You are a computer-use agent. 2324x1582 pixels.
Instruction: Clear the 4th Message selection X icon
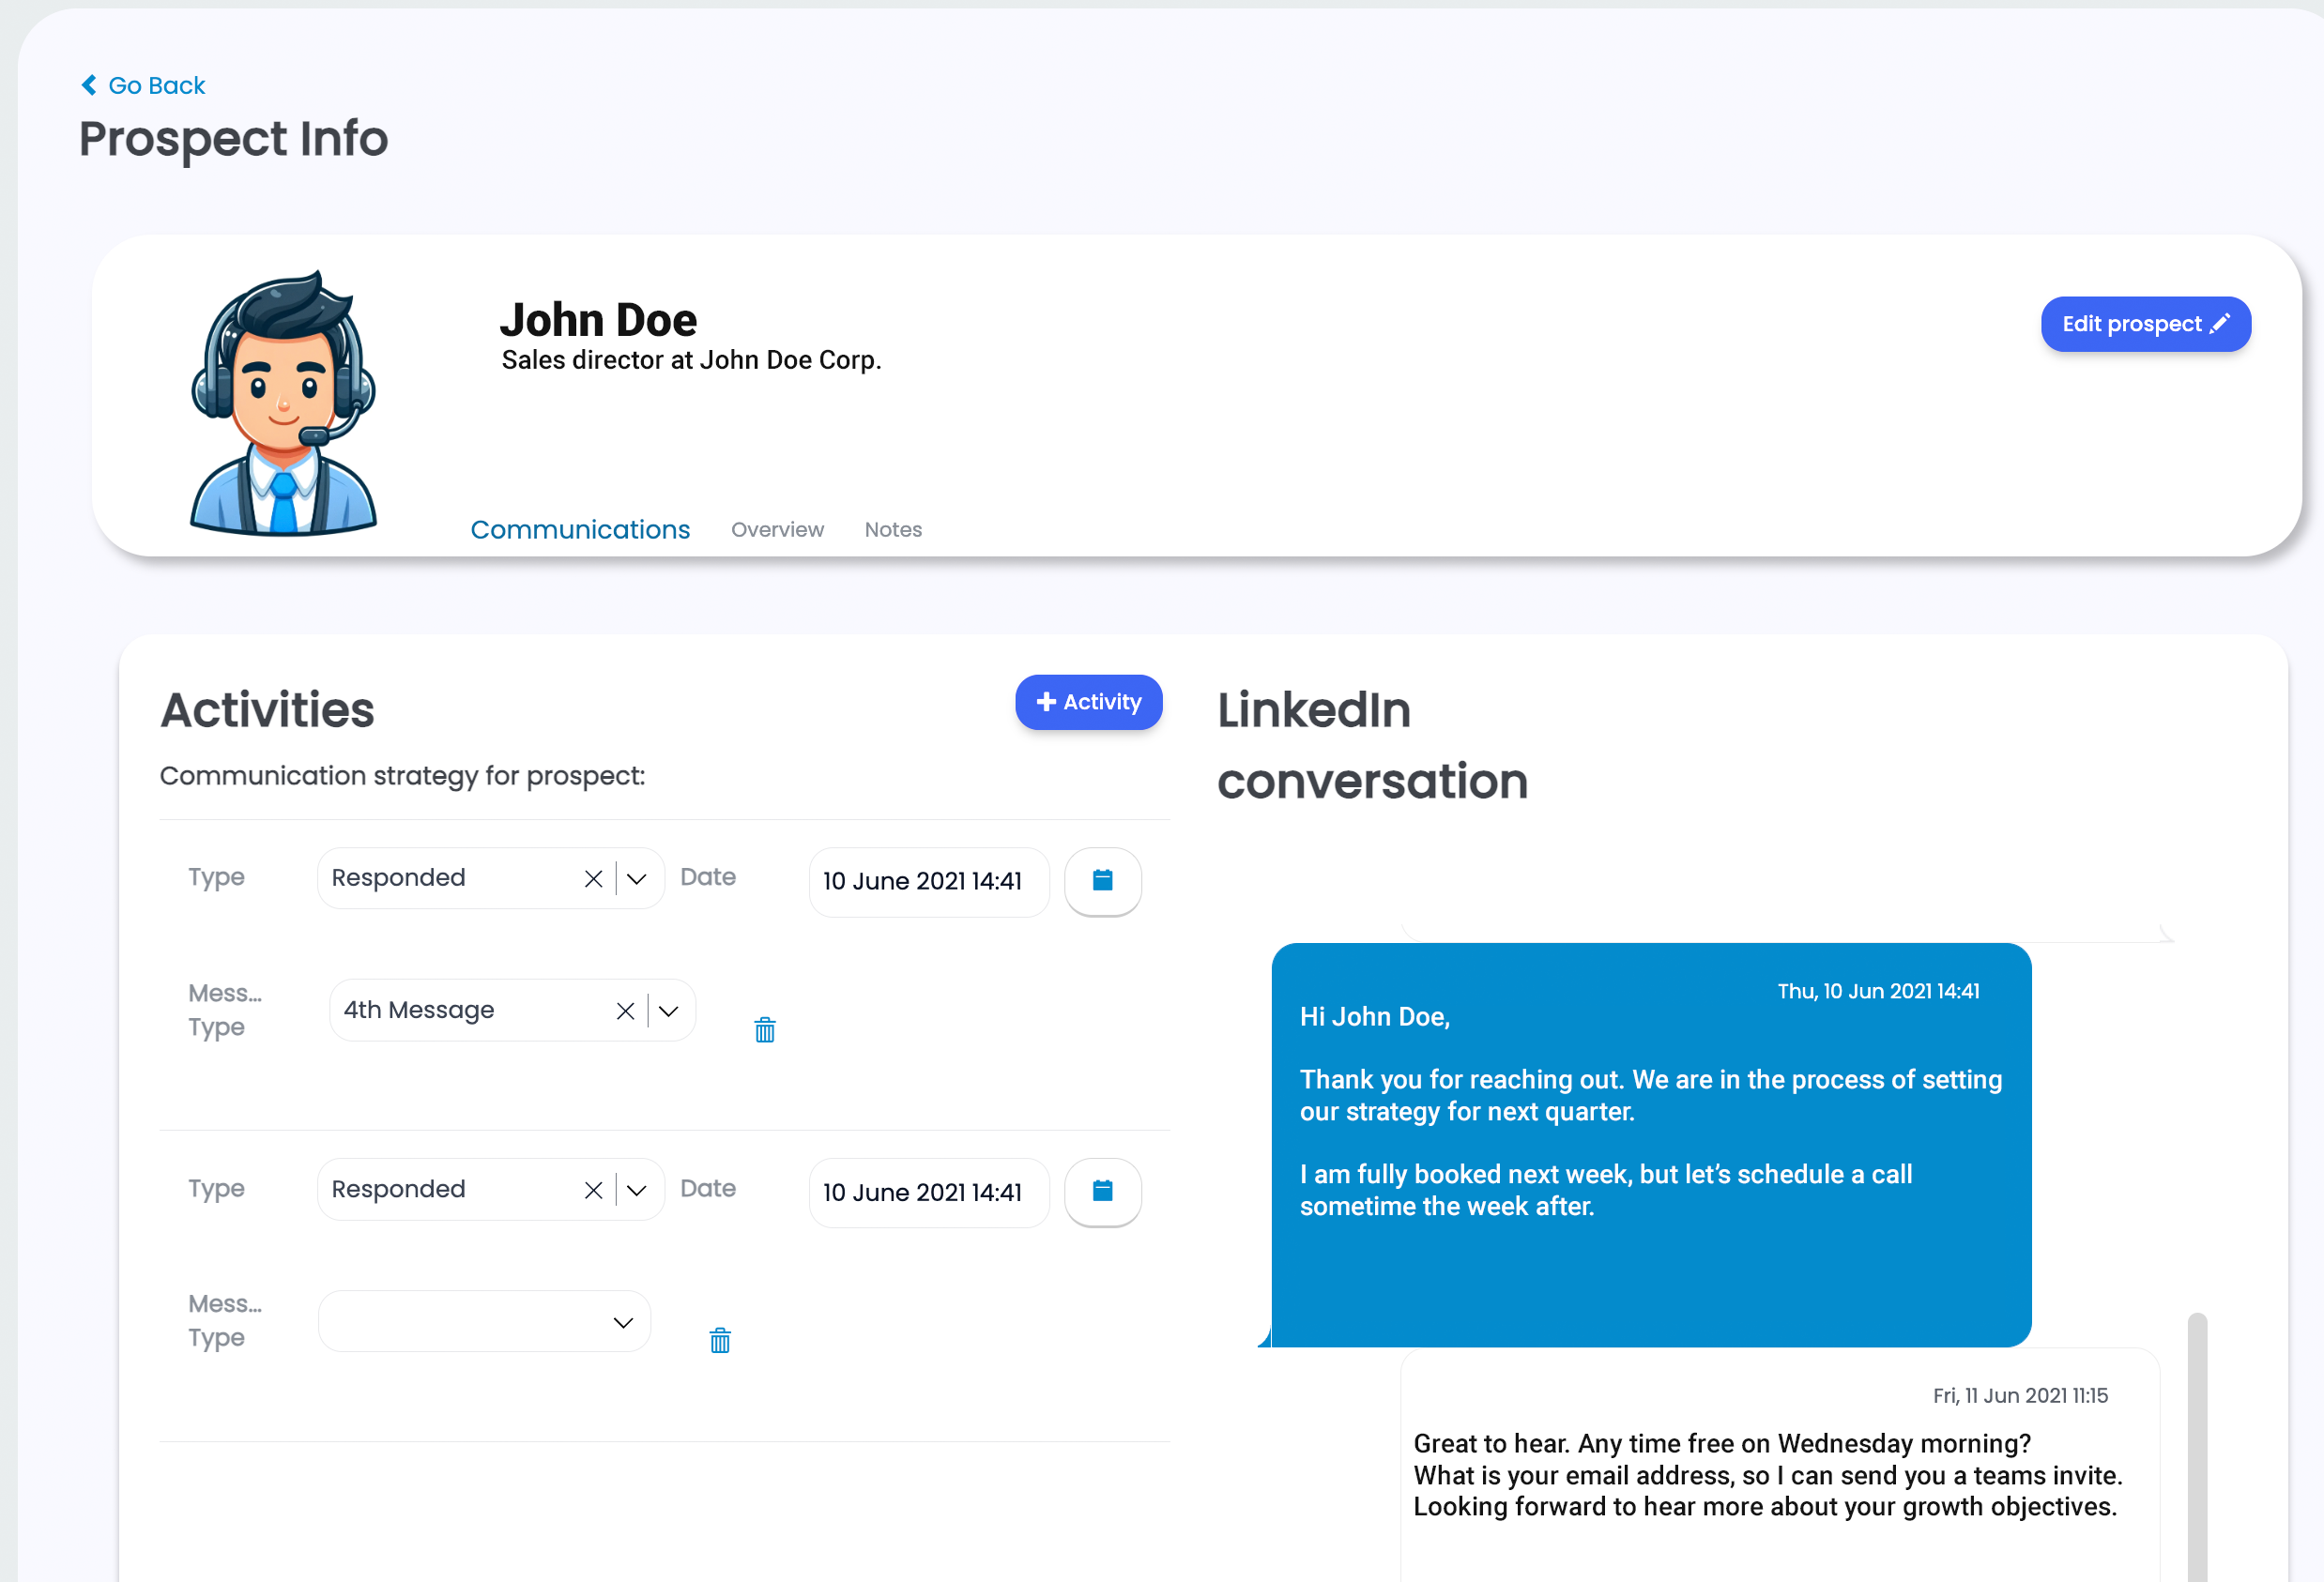point(625,1011)
